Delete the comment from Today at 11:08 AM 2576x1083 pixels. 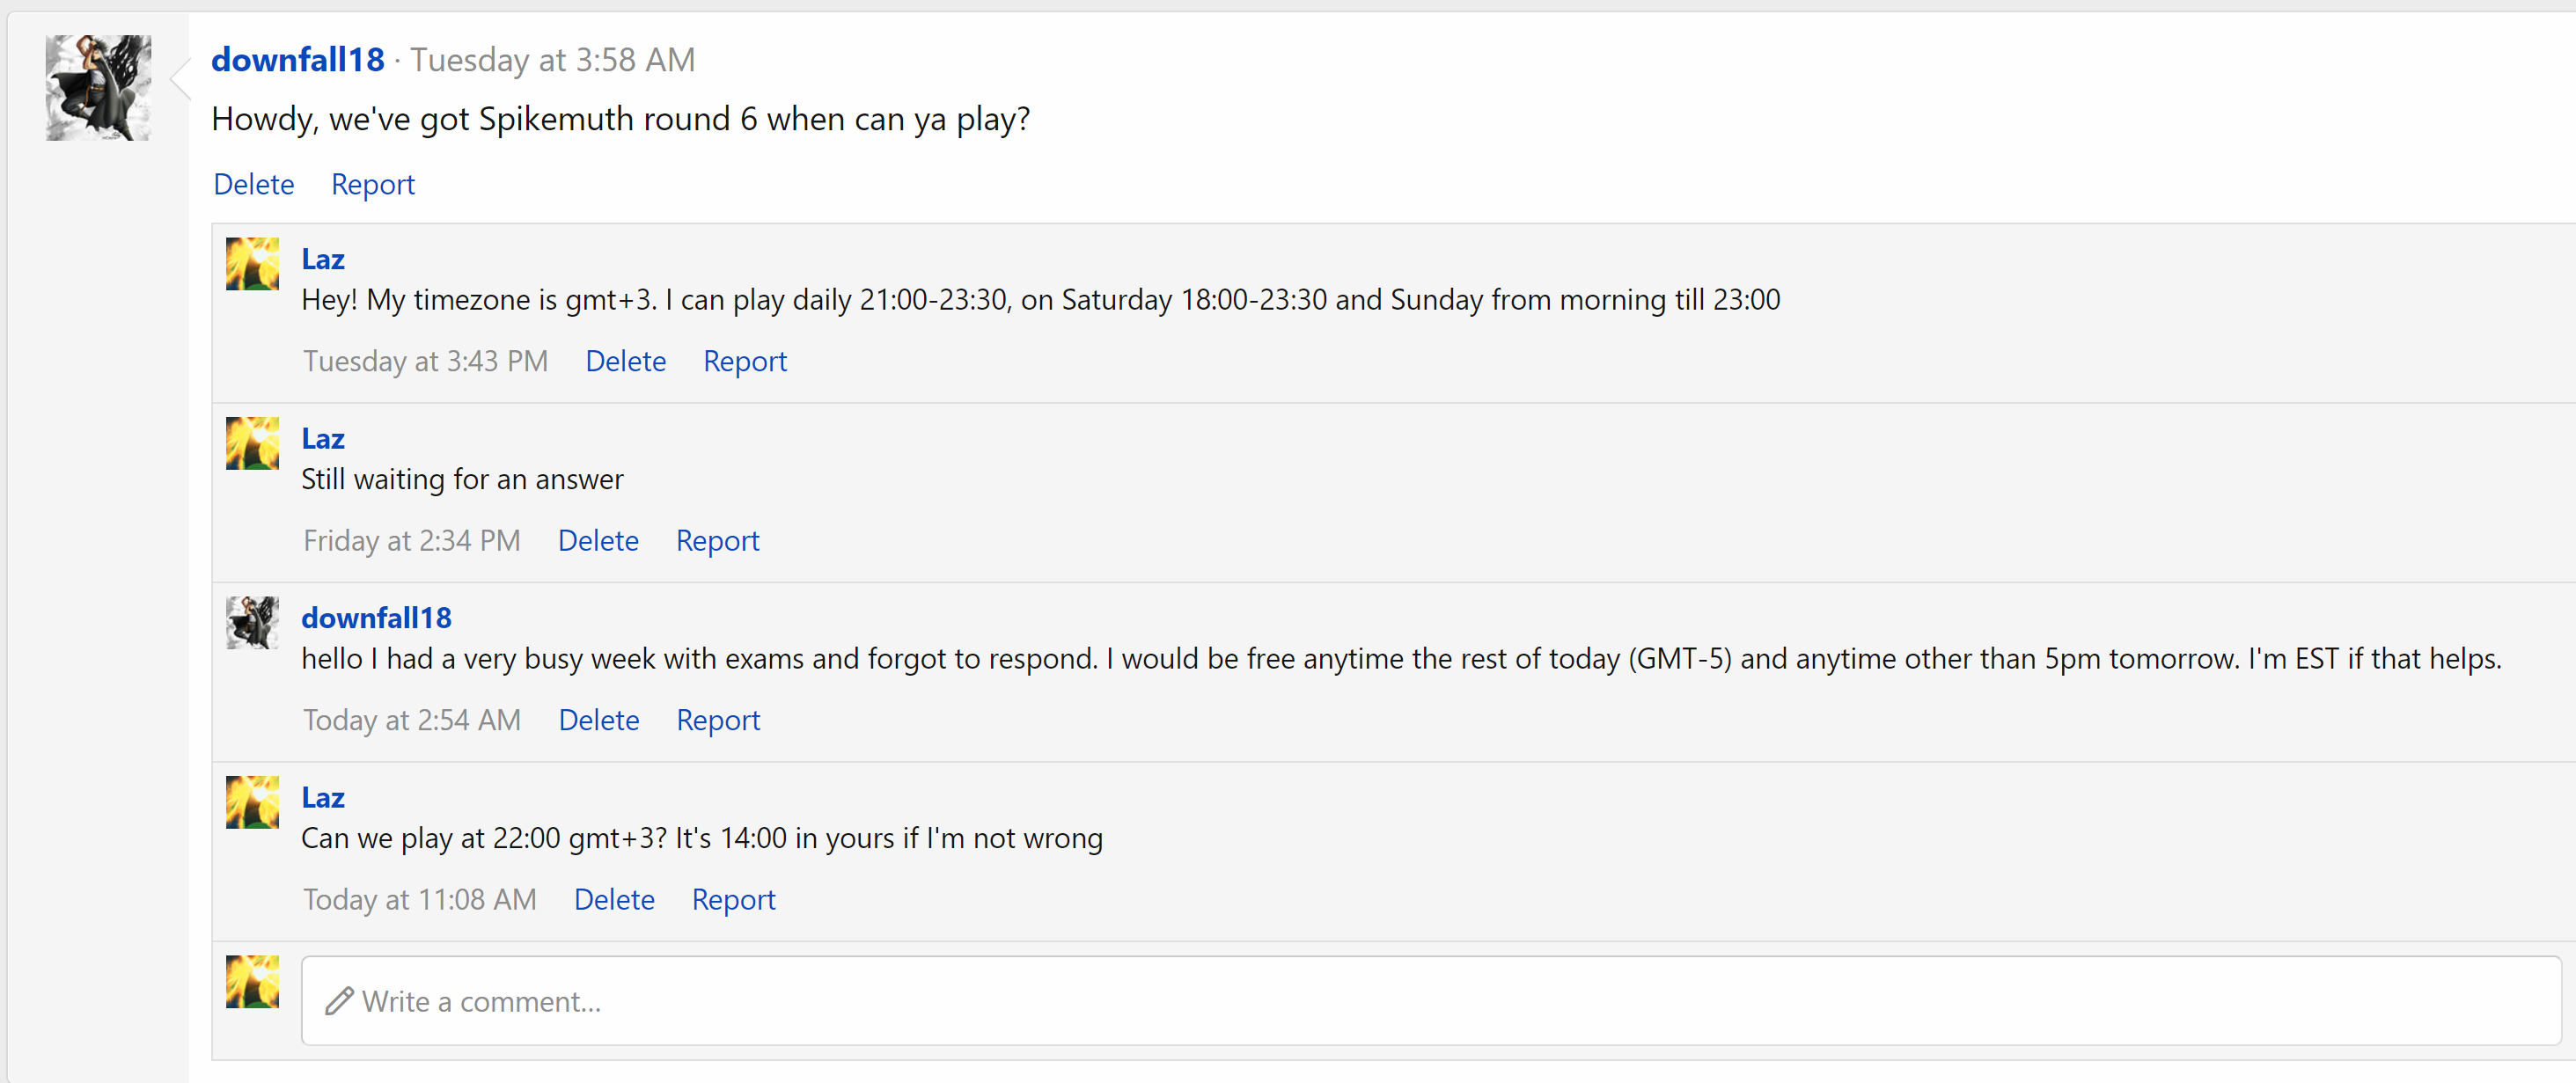(x=614, y=899)
